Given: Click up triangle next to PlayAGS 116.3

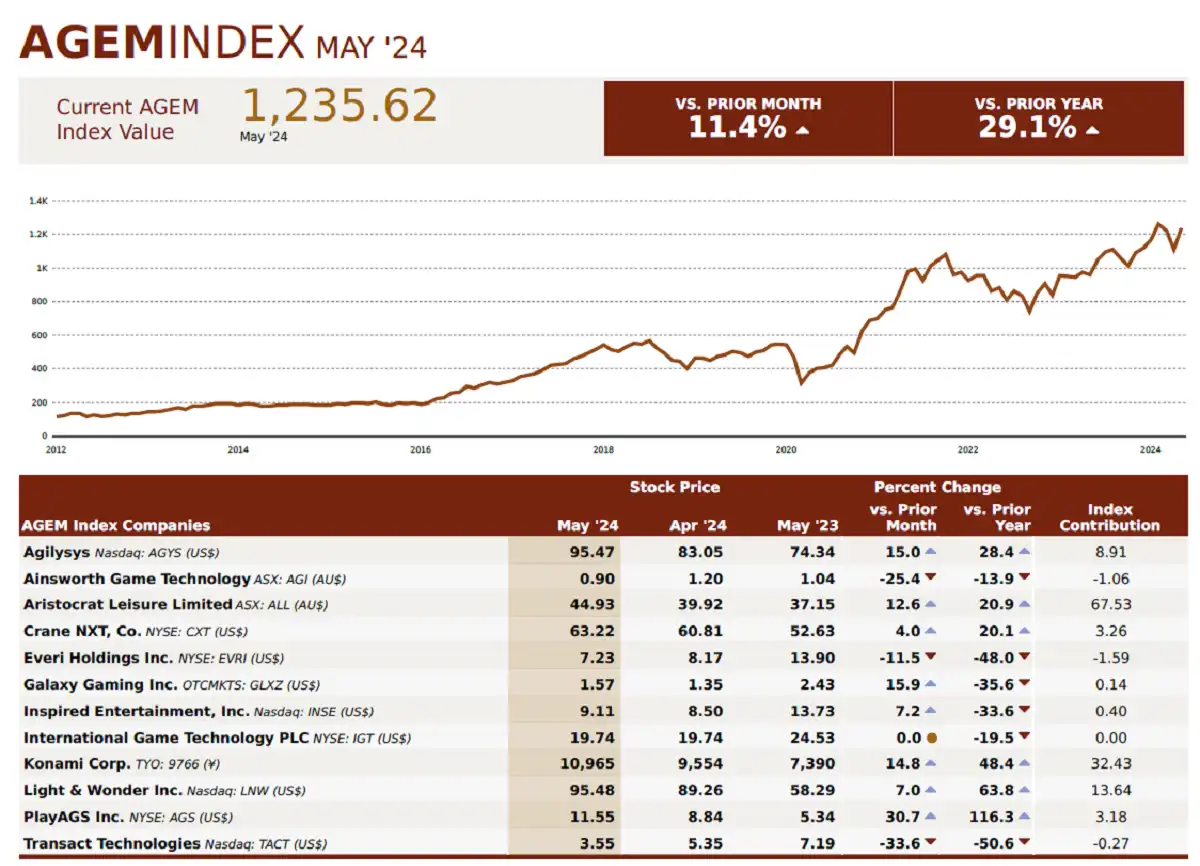Looking at the screenshot, I should (x=1024, y=817).
